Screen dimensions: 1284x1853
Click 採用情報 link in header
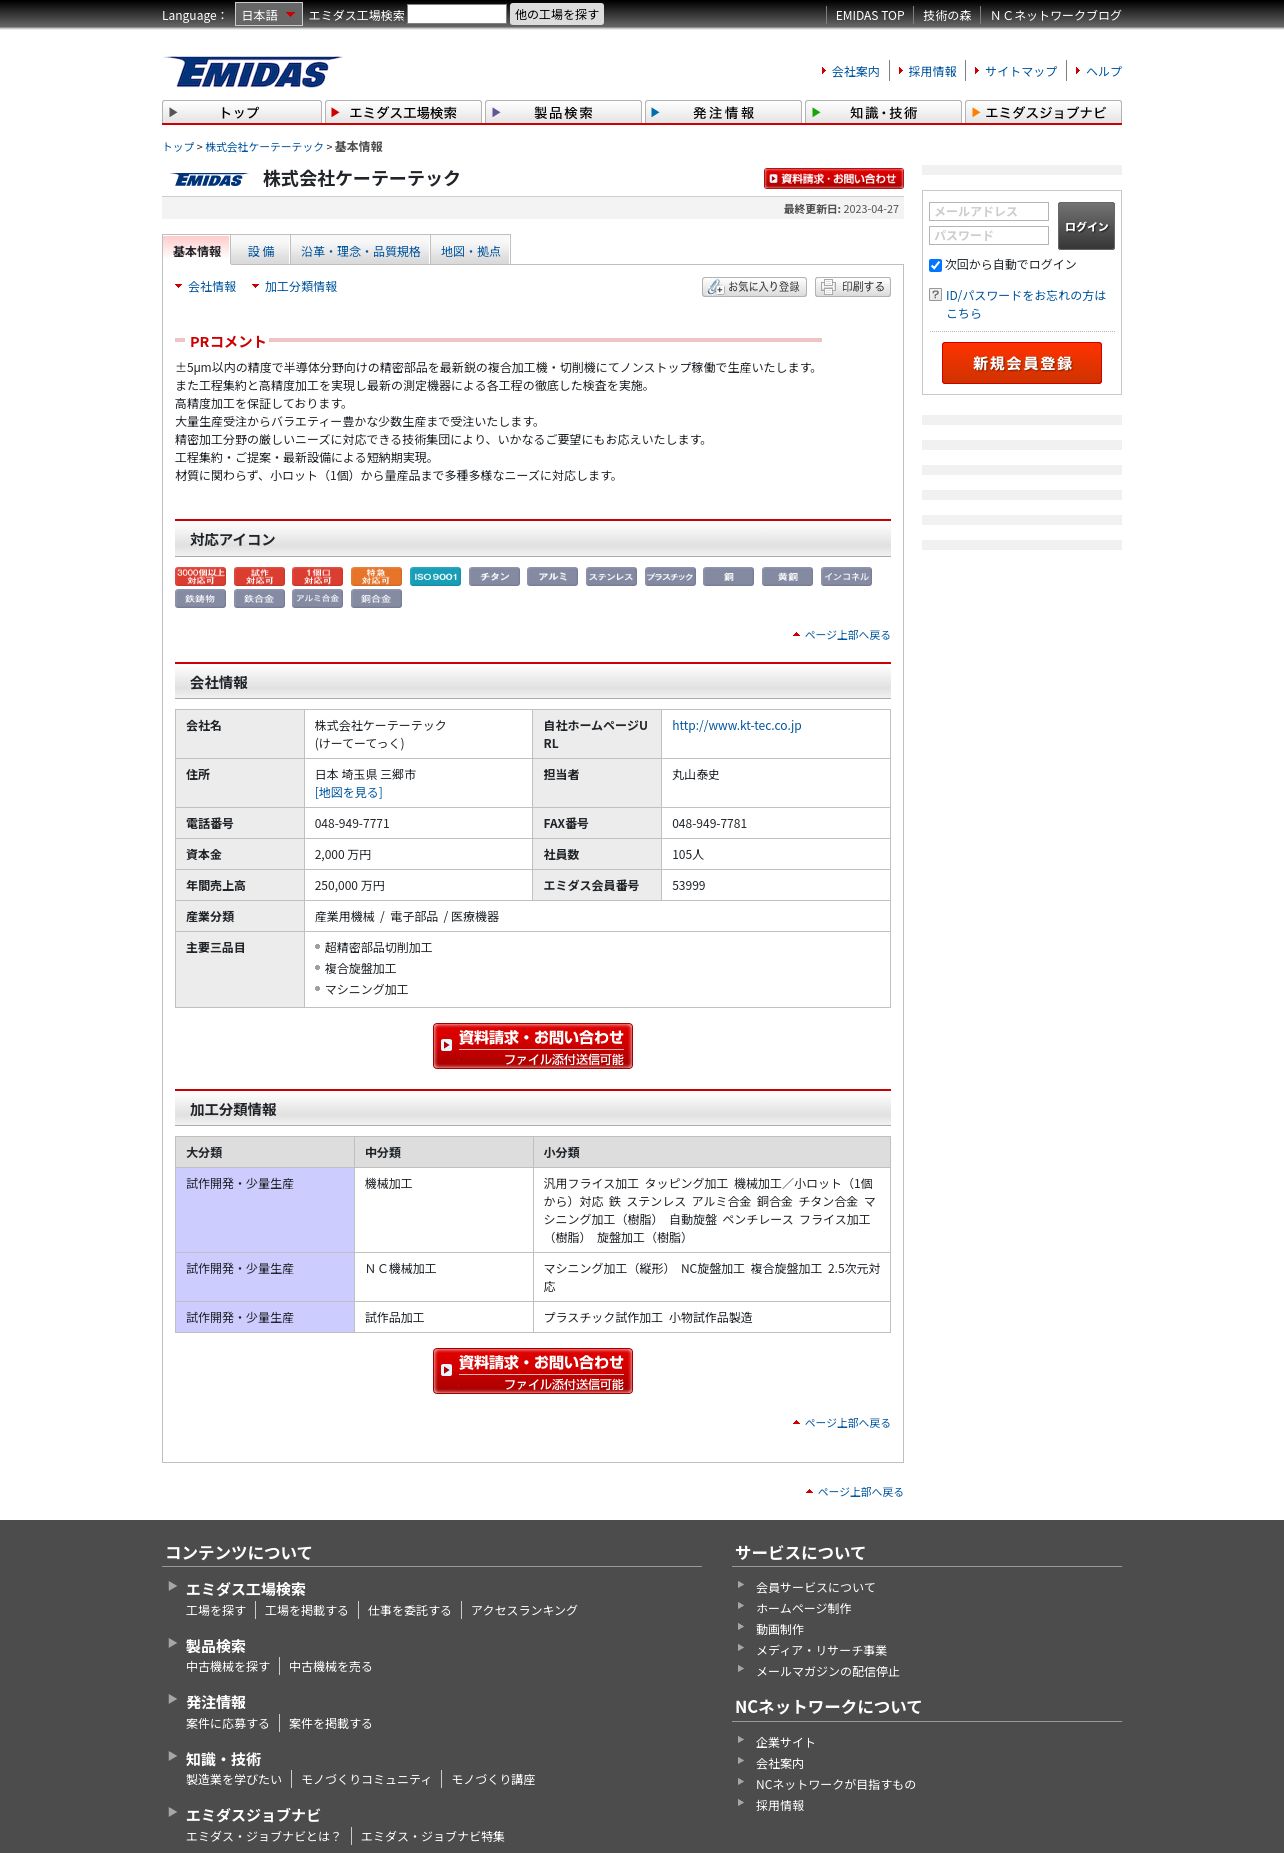point(932,72)
